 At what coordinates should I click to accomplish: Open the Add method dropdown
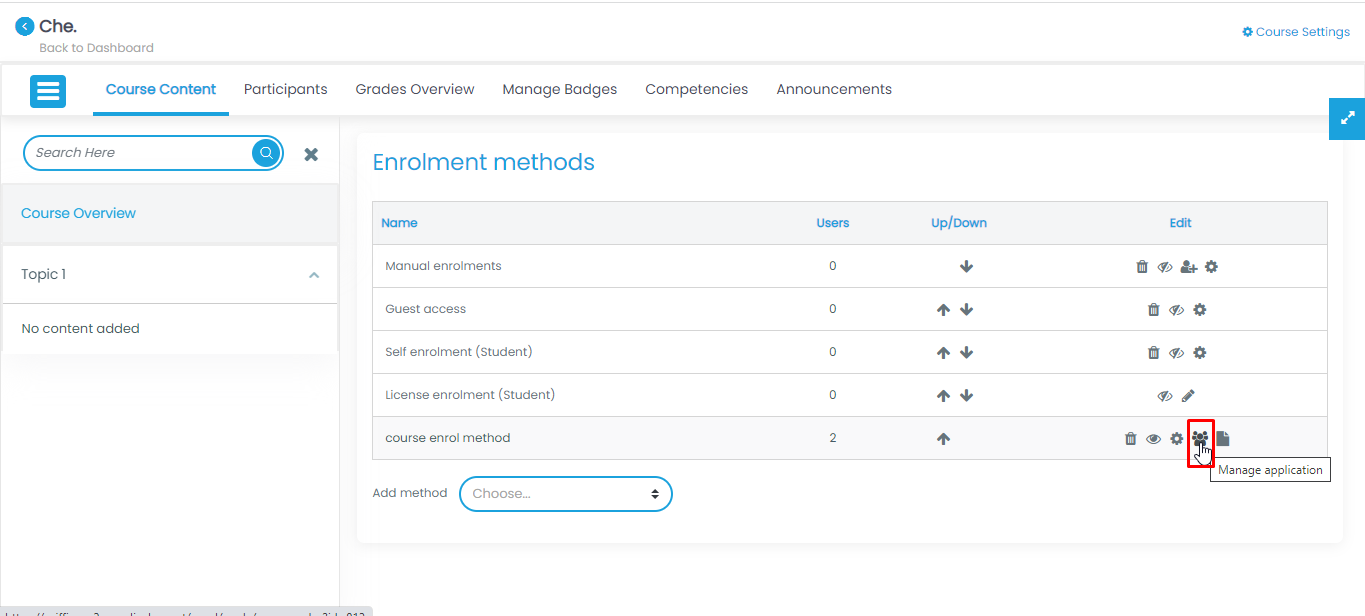click(565, 494)
